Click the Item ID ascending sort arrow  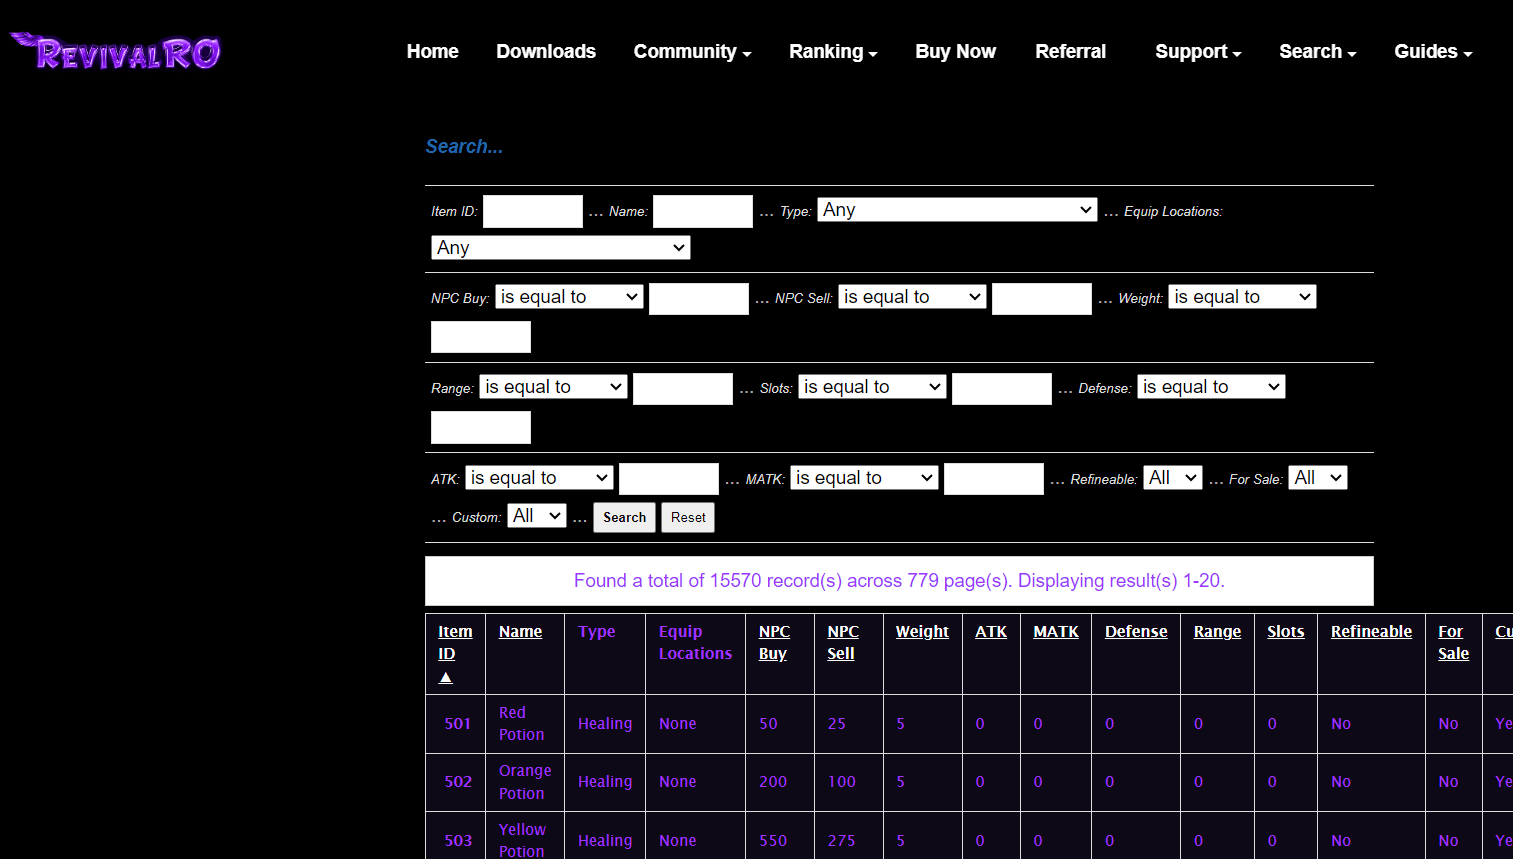click(x=446, y=678)
